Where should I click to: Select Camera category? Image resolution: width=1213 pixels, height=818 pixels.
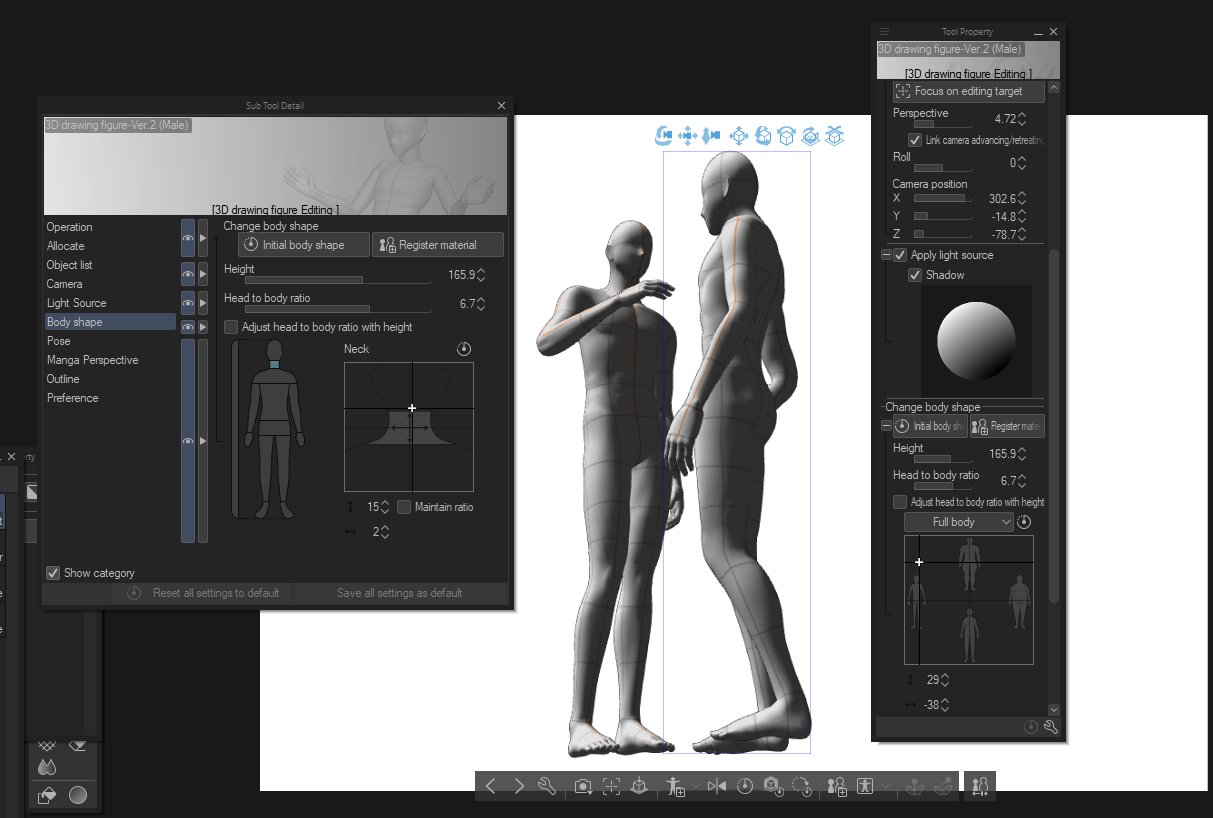pos(64,284)
